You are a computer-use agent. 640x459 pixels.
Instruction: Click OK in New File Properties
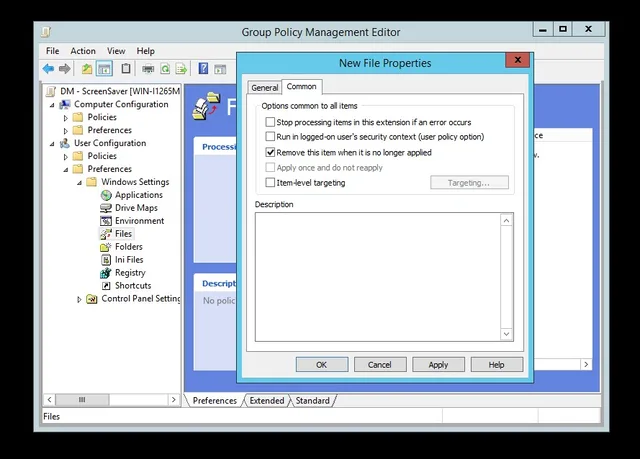322,365
